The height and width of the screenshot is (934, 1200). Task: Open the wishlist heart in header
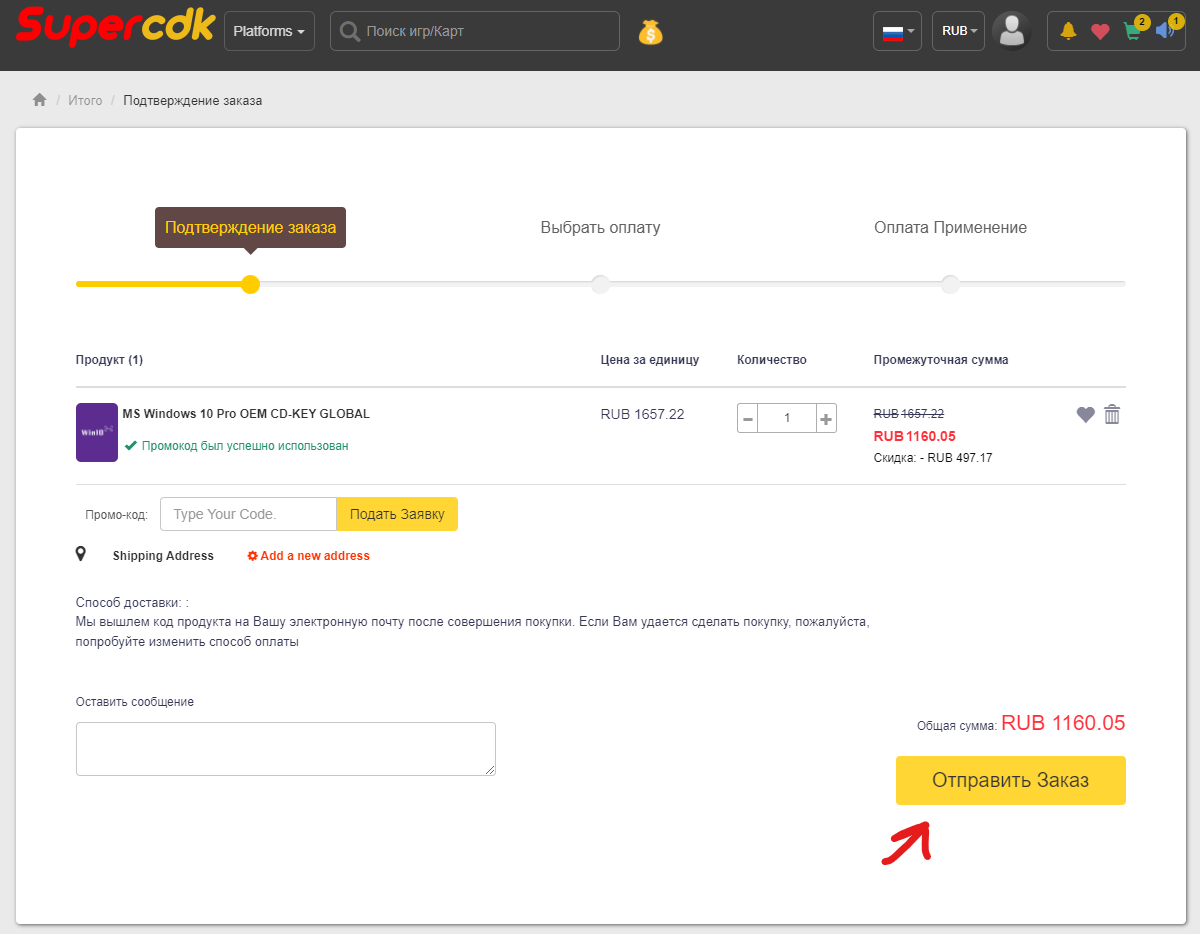1100,31
